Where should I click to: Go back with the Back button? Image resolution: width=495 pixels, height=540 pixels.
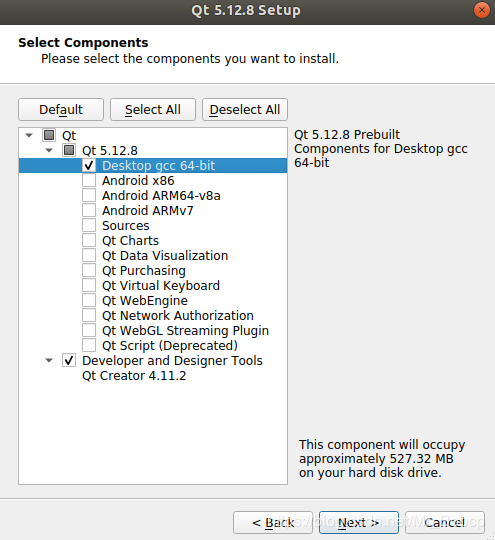coord(273,522)
